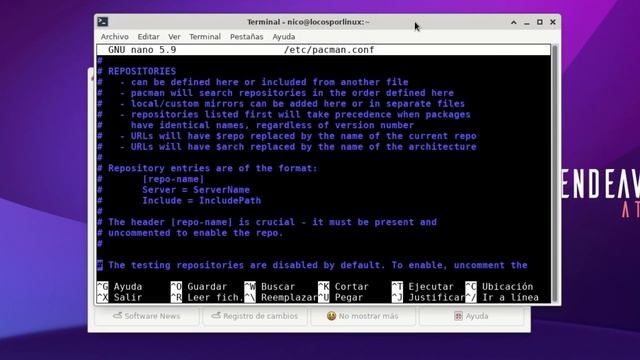Click the '^O Guardar' nano shortcut

(199, 287)
